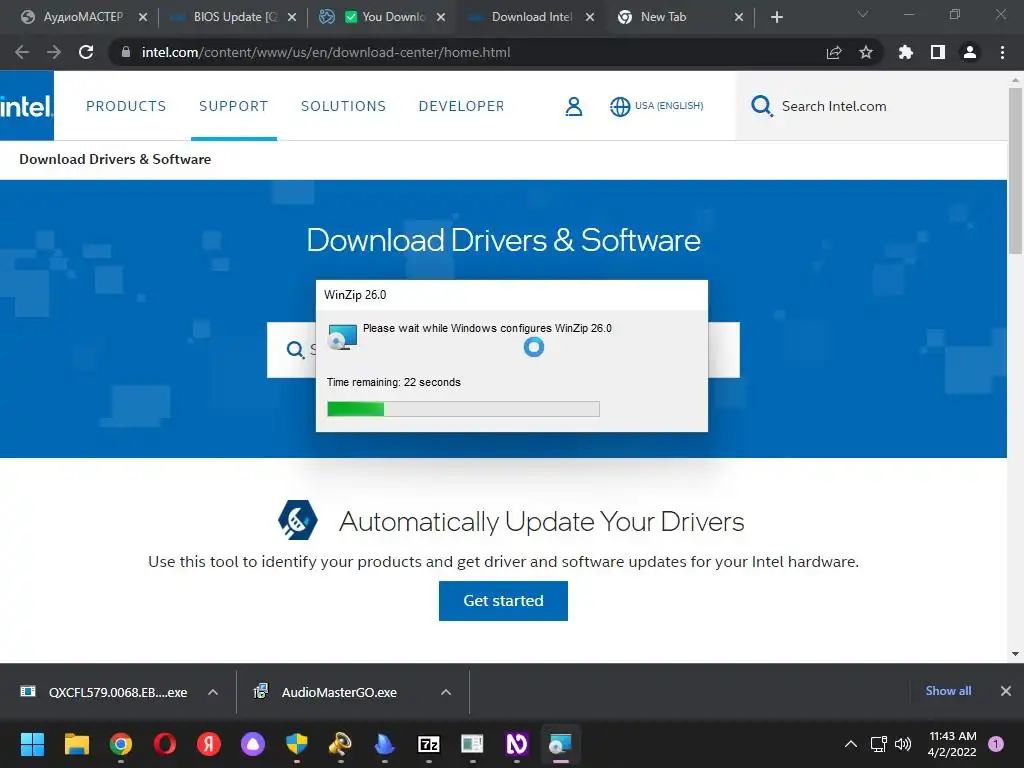Open DEVELOPER menu
Viewport: 1024px width, 768px height.
(462, 106)
